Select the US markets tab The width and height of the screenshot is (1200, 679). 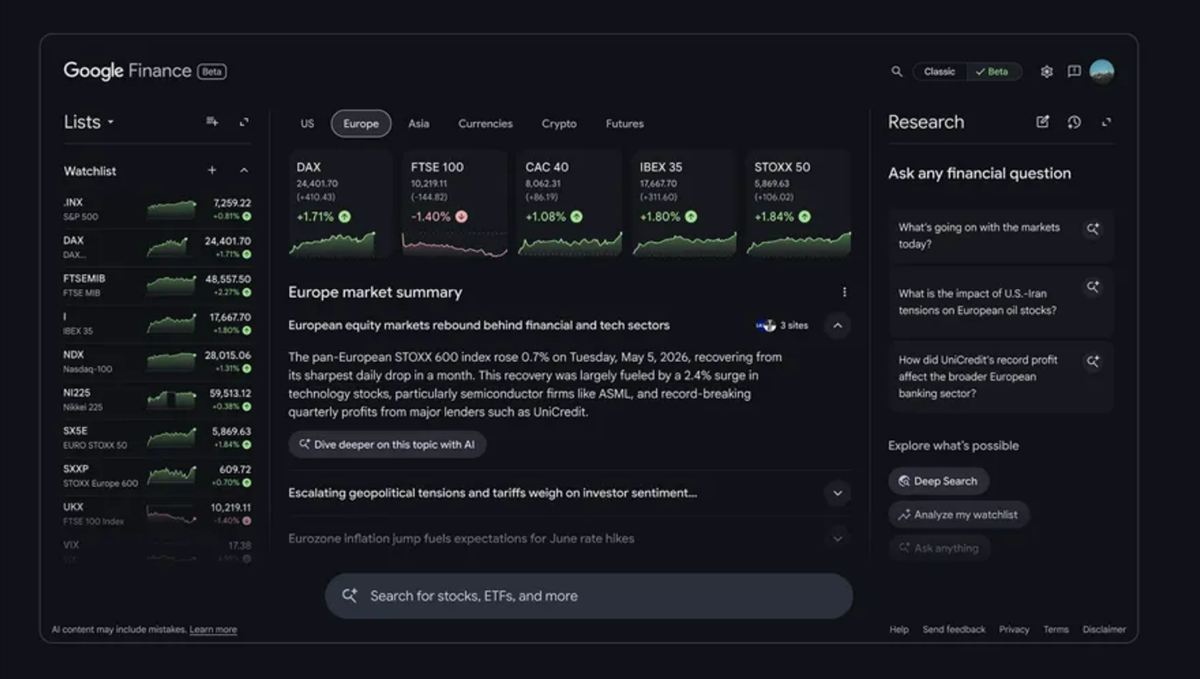307,124
